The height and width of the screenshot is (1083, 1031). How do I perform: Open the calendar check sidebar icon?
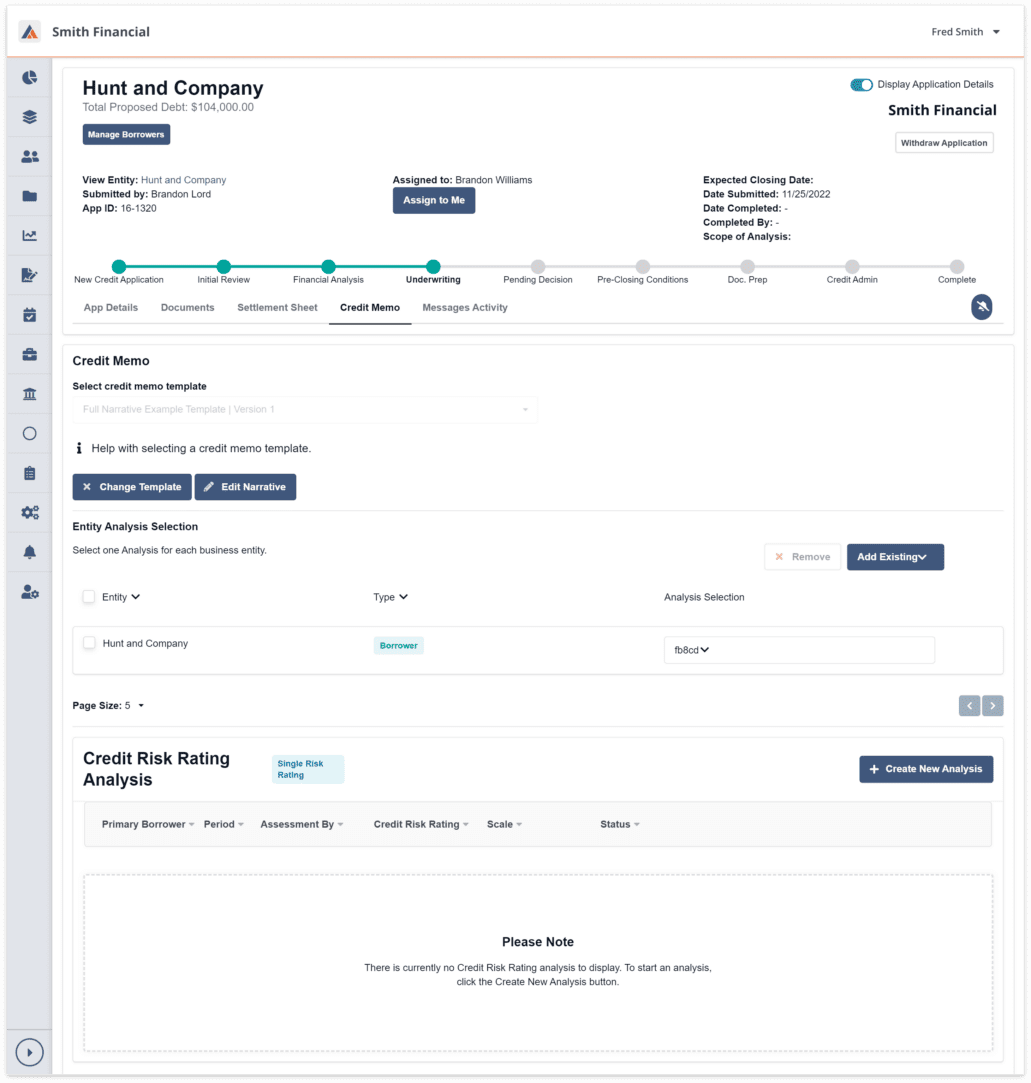[30, 315]
